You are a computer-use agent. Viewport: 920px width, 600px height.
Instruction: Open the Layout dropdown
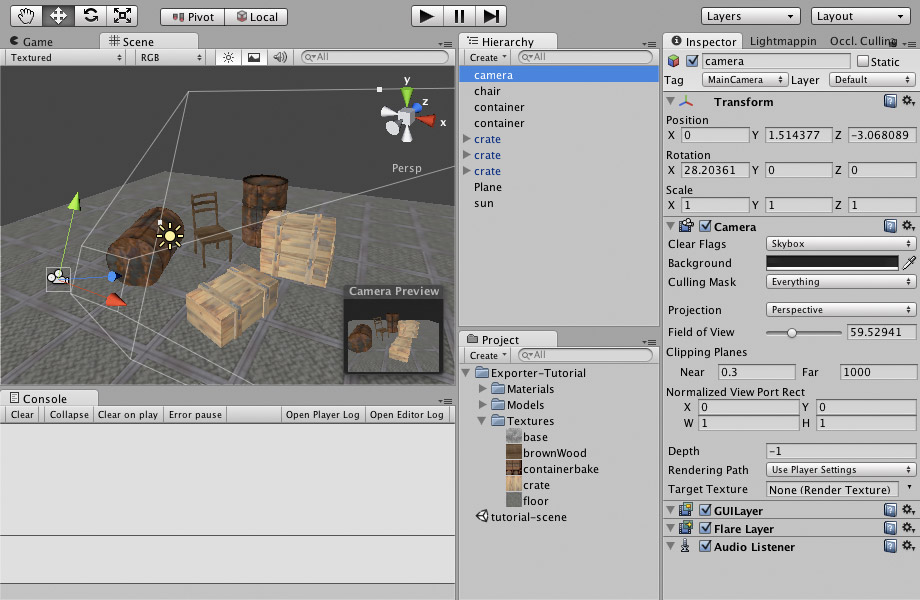pos(862,15)
